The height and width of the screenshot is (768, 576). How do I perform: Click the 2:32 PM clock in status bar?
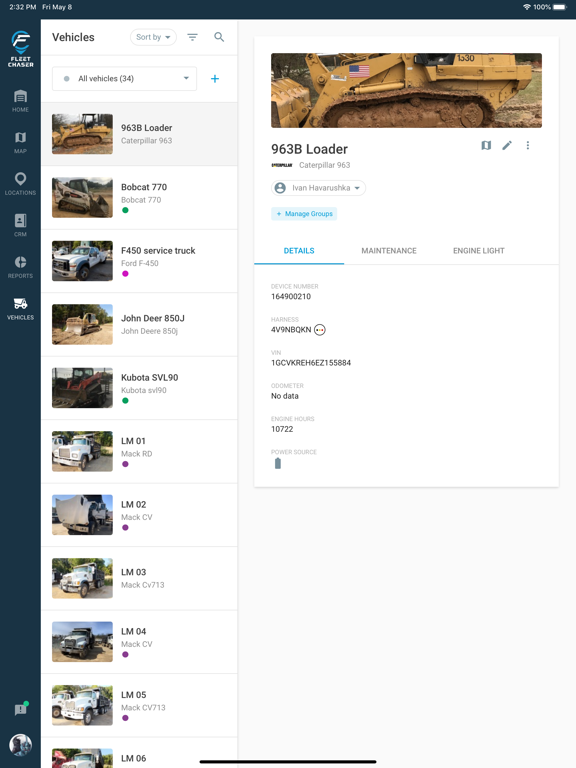tap(23, 7)
